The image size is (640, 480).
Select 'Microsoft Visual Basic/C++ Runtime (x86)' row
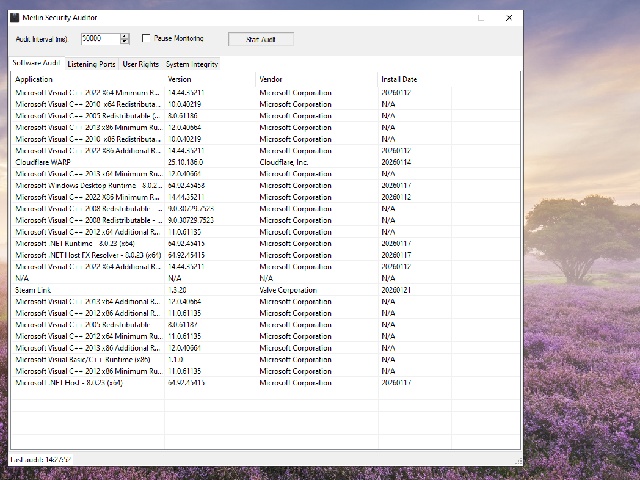pos(265,360)
